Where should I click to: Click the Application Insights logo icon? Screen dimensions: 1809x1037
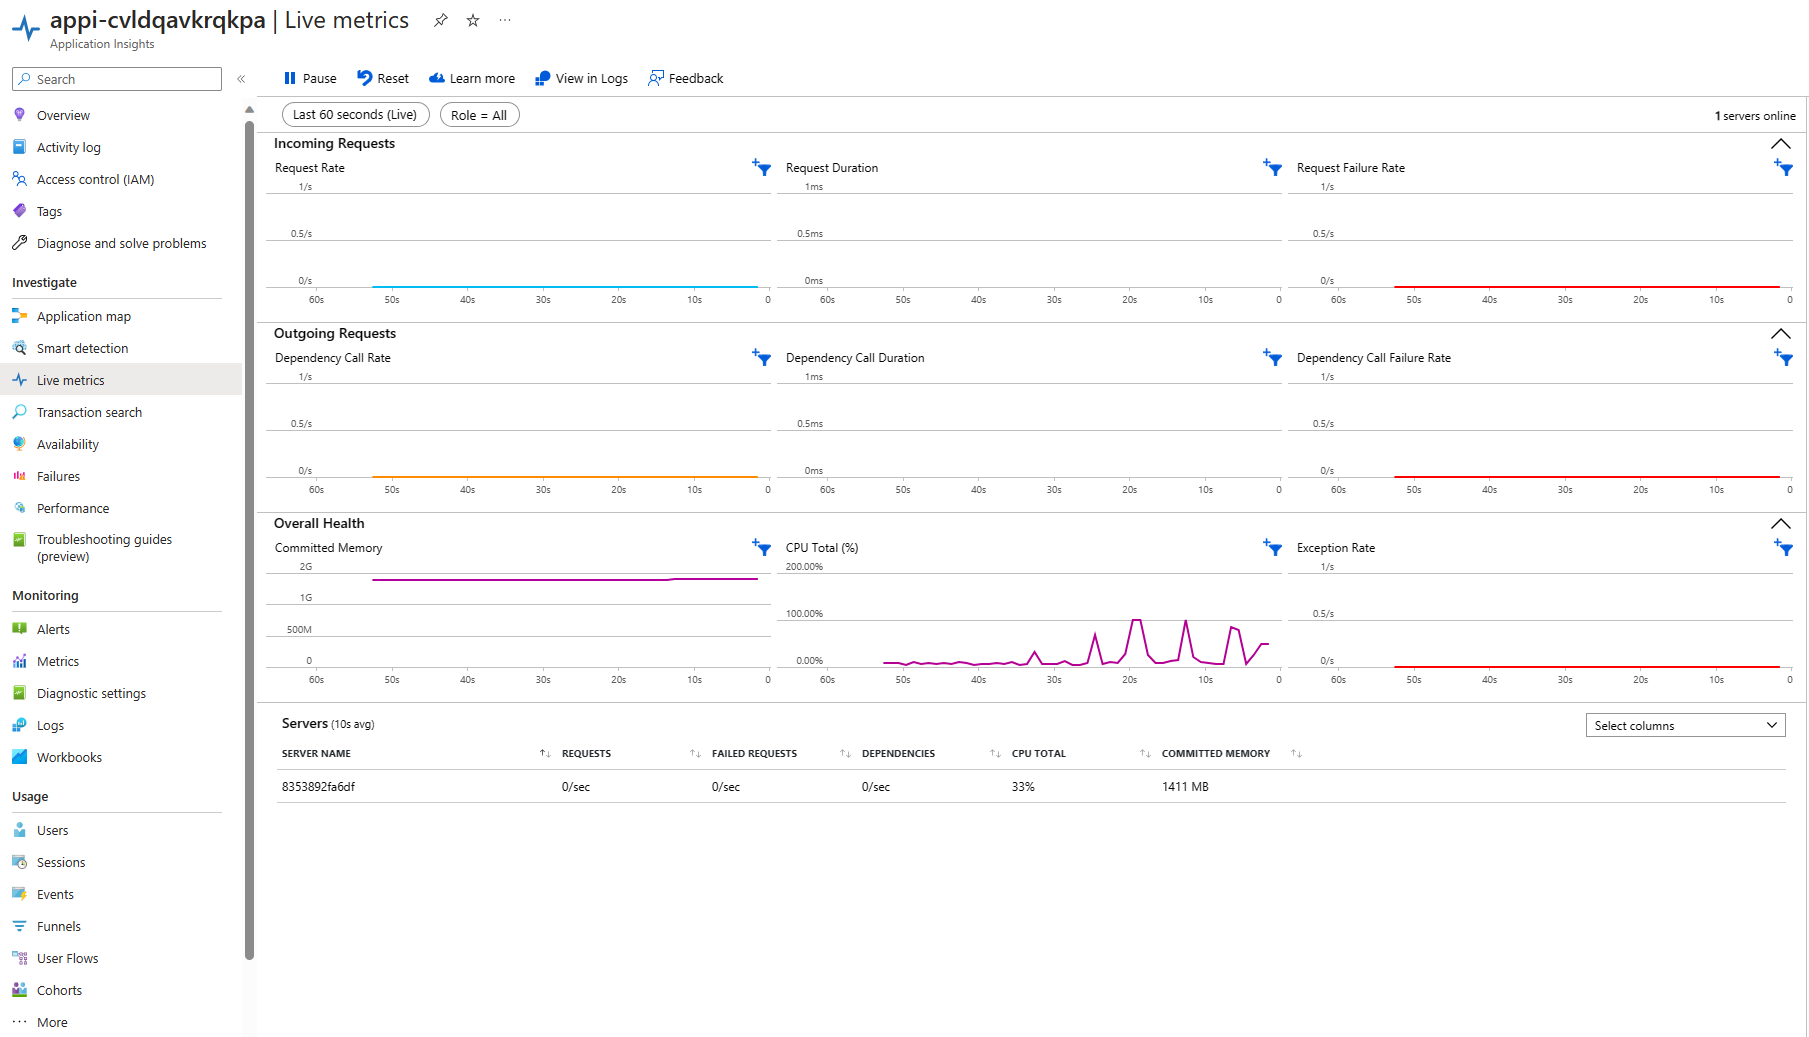pyautogui.click(x=26, y=28)
